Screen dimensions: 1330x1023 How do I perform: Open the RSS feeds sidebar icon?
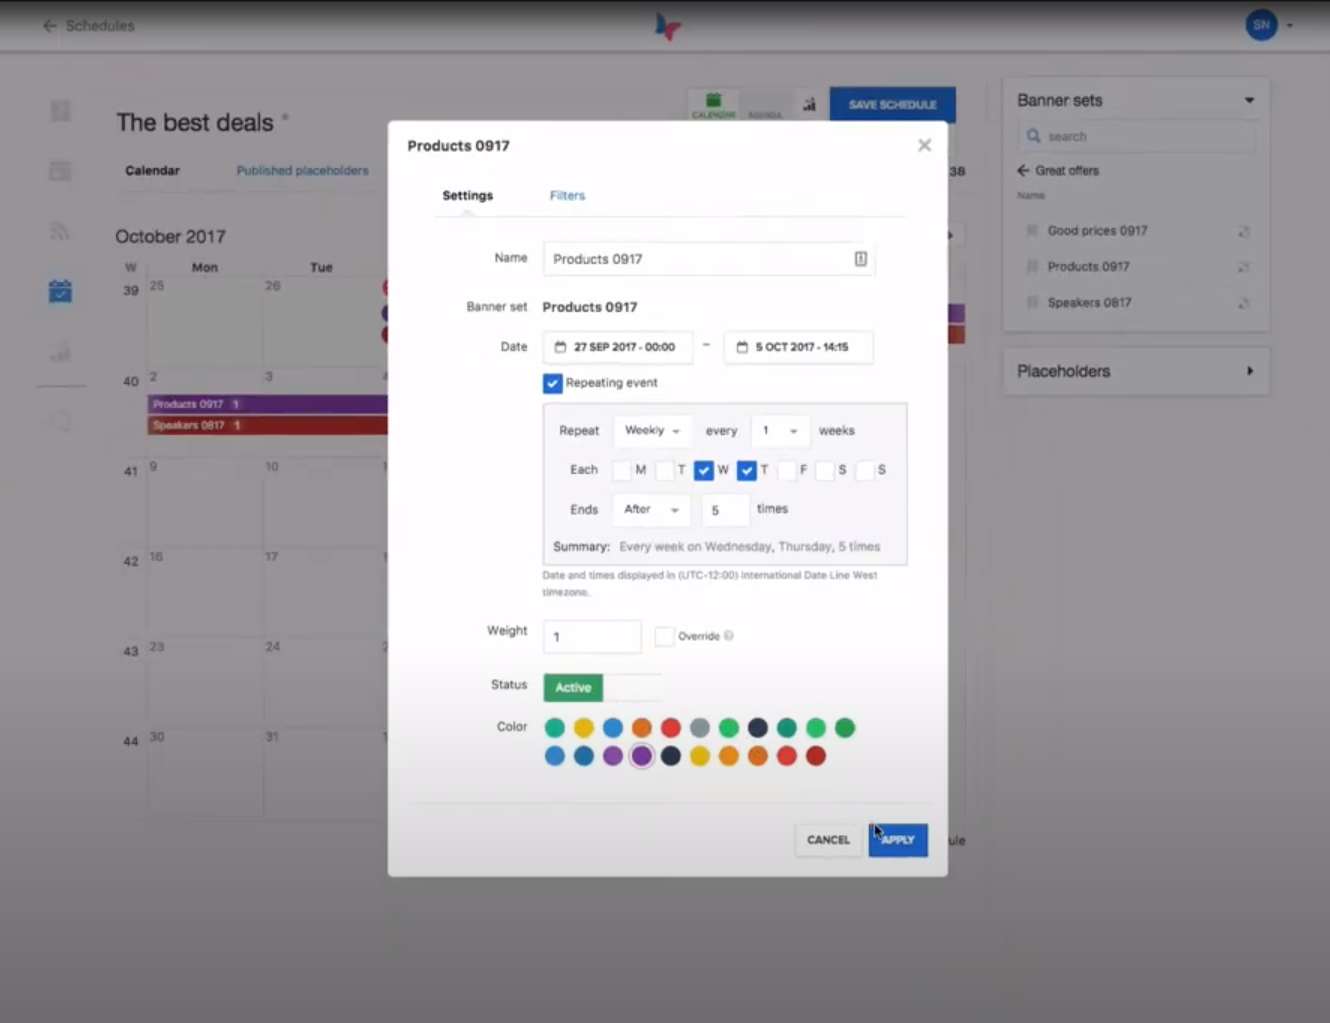[60, 230]
